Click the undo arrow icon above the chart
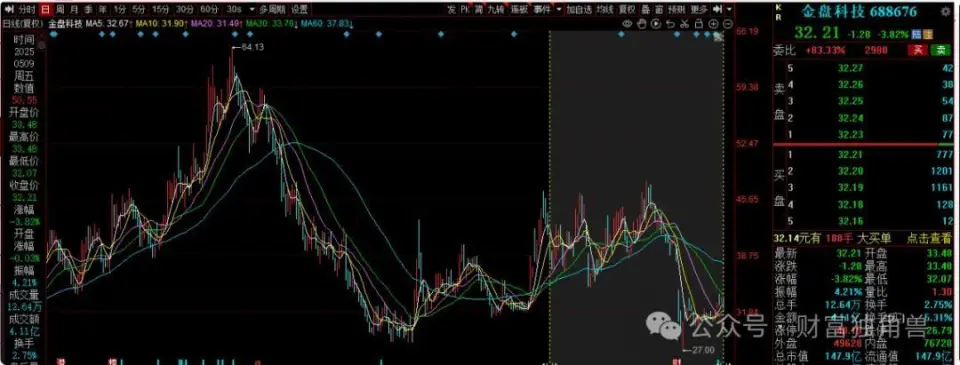Image resolution: width=960 pixels, height=365 pixels. point(670,23)
